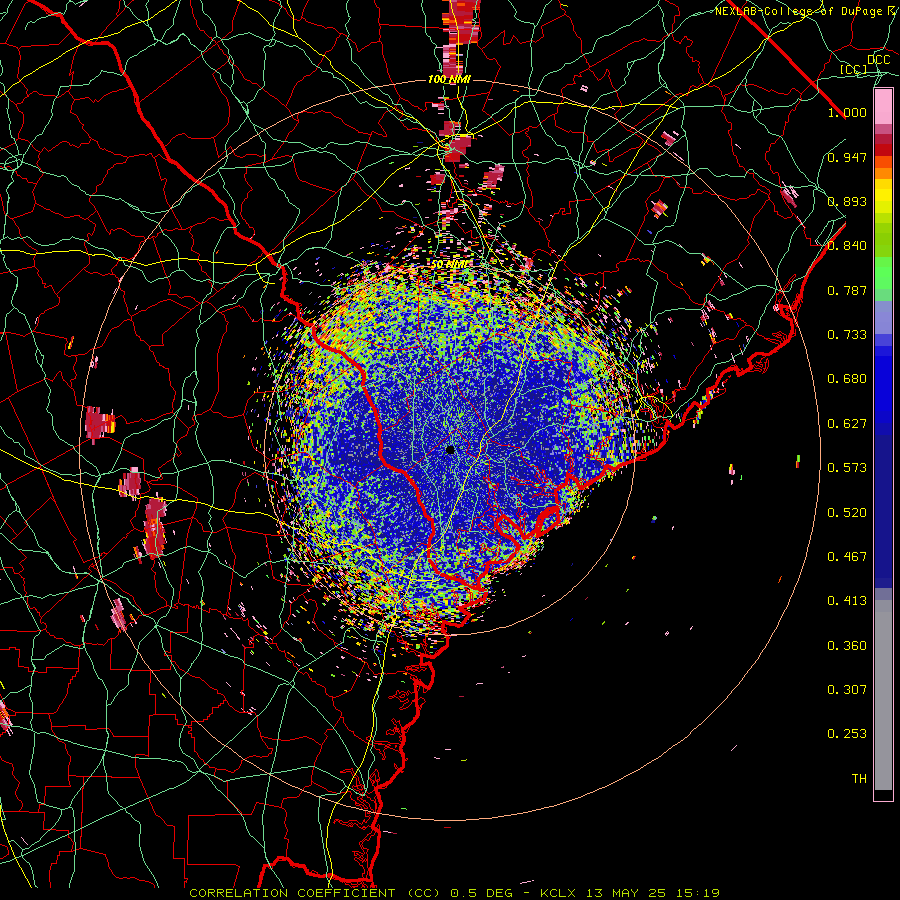Screen dimensions: 900x900
Task: Pick the gray swatch of the color scale
Action: pos(883,695)
